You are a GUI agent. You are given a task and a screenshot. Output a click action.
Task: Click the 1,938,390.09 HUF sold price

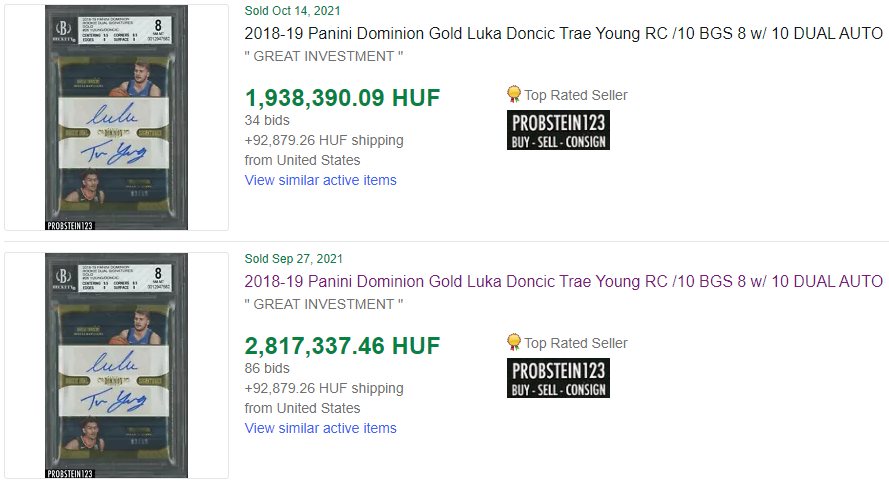coord(342,97)
